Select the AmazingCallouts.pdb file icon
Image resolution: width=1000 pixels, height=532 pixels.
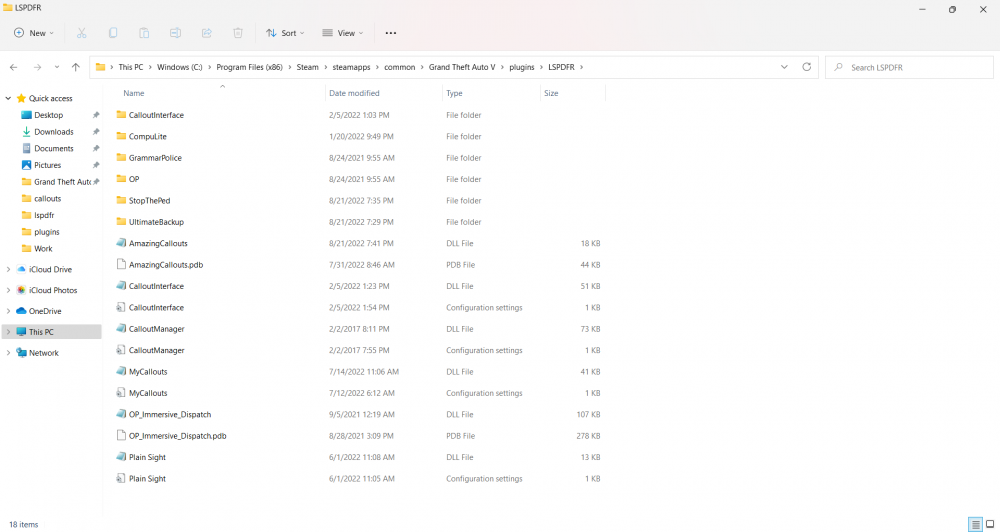tap(122, 264)
